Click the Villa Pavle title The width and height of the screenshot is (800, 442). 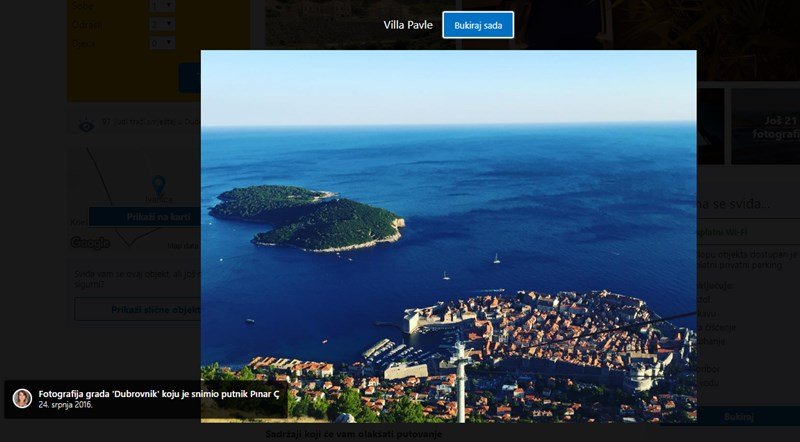(x=408, y=25)
